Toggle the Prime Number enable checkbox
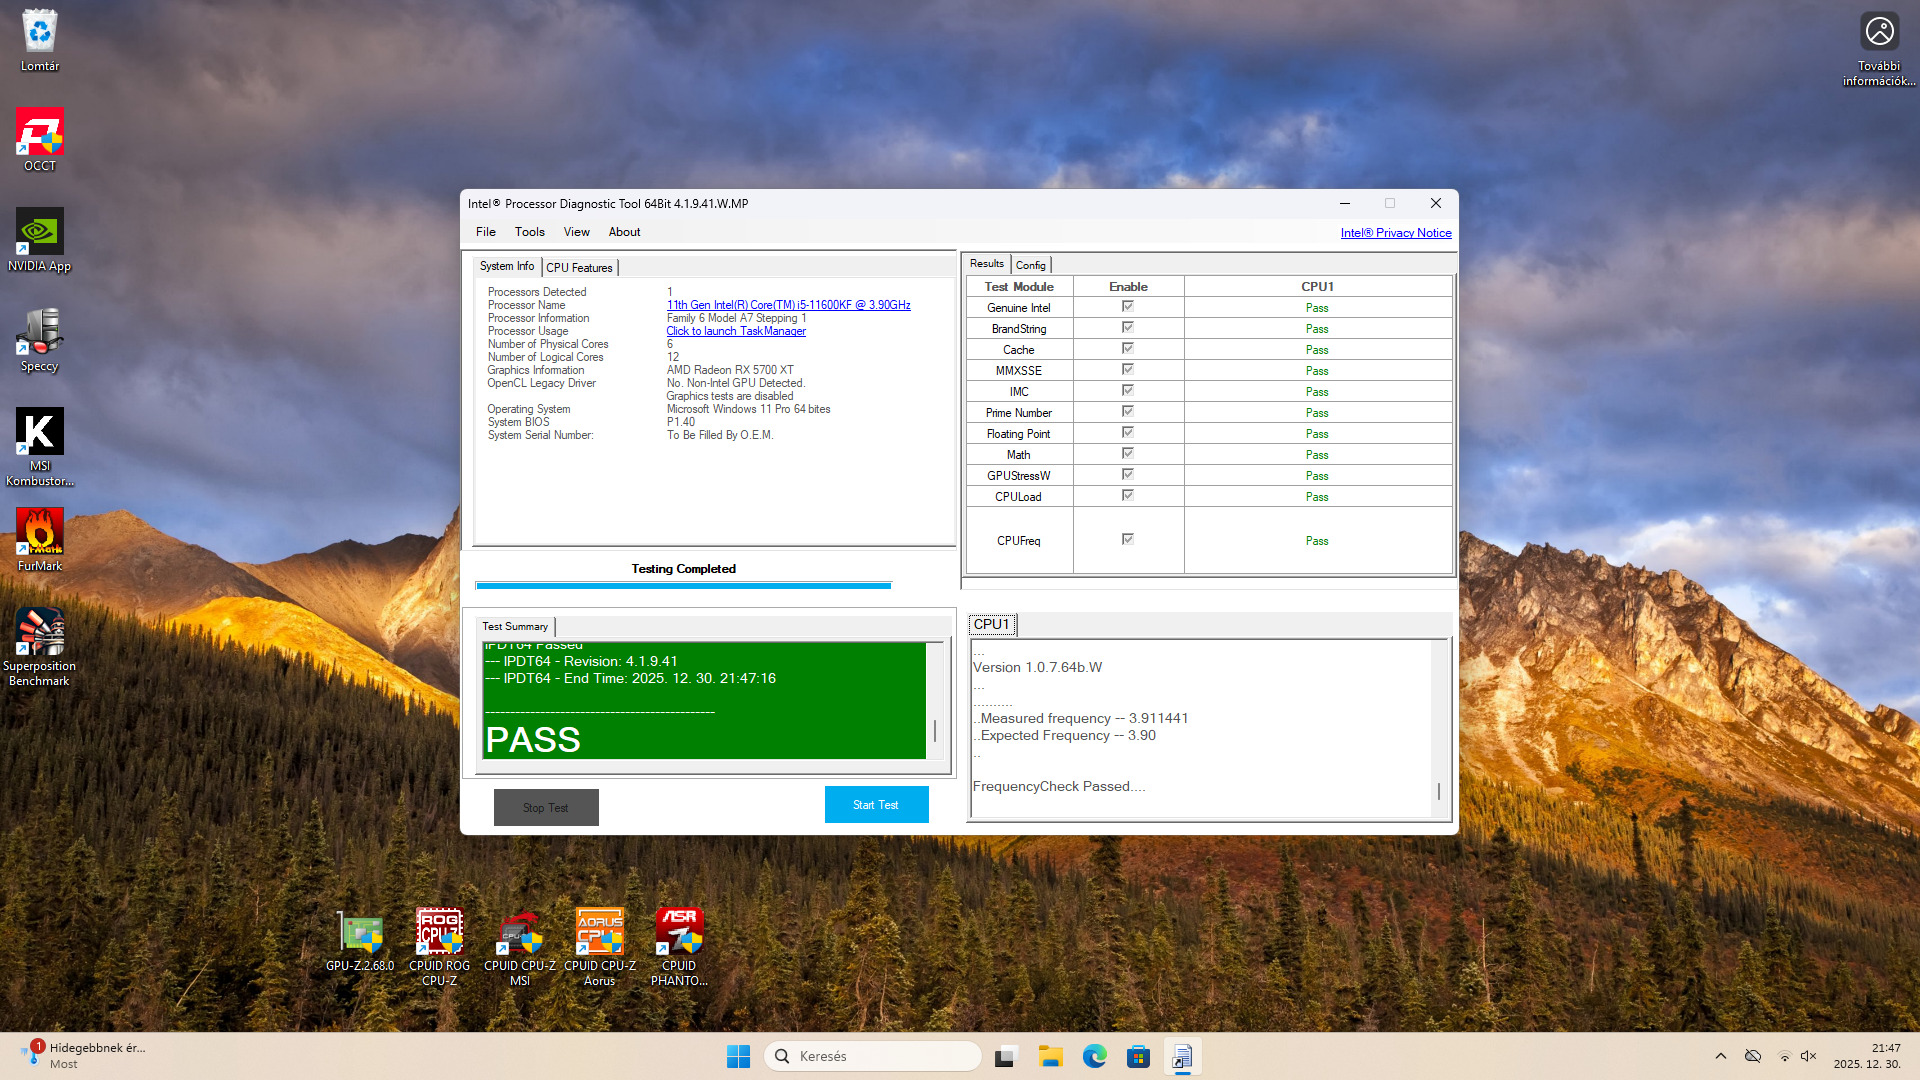This screenshot has width=1920, height=1080. point(1127,412)
